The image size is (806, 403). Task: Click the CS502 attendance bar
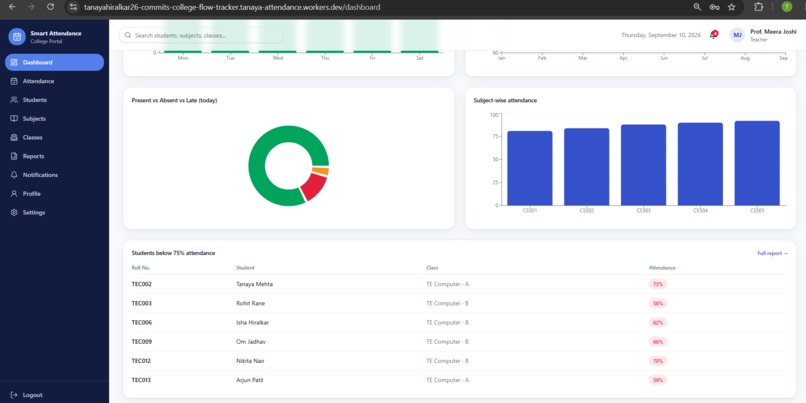(587, 167)
